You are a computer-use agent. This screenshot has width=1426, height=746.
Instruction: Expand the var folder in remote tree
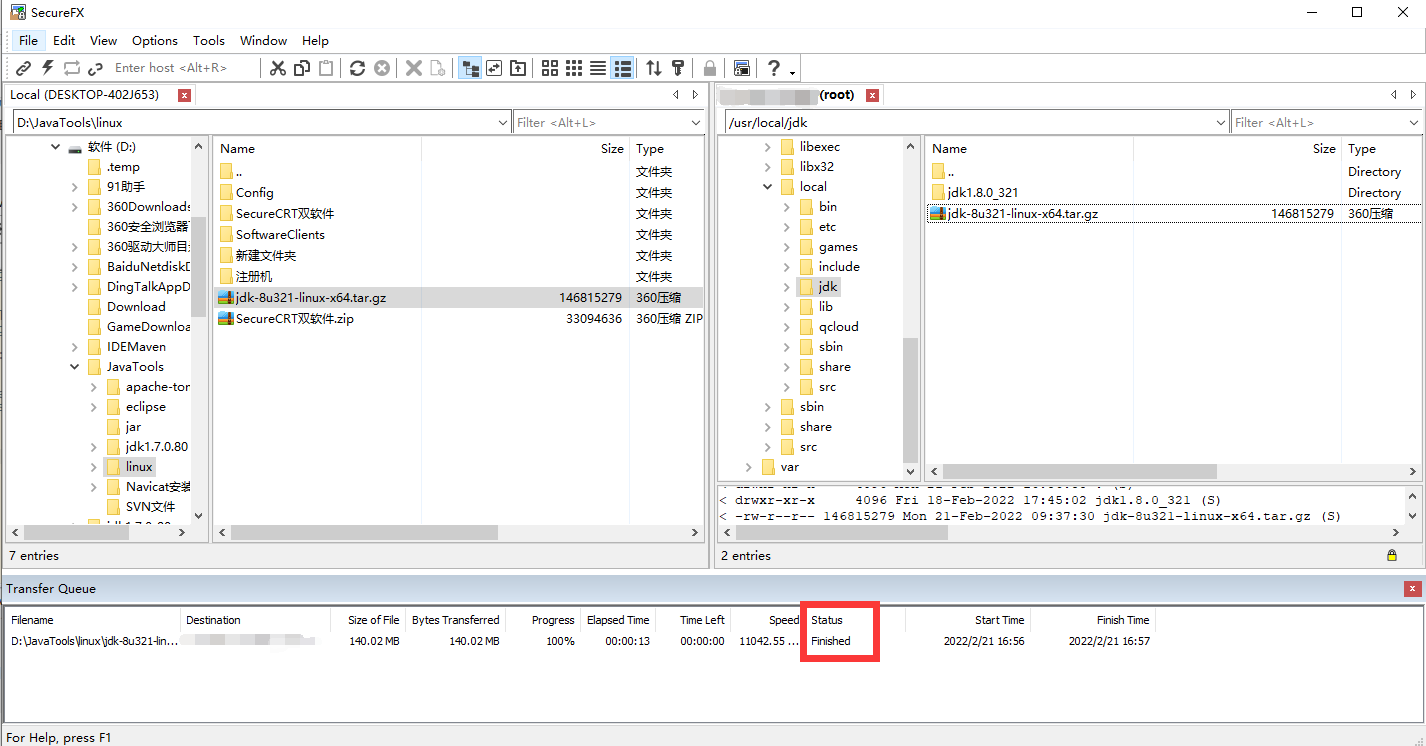coord(749,467)
